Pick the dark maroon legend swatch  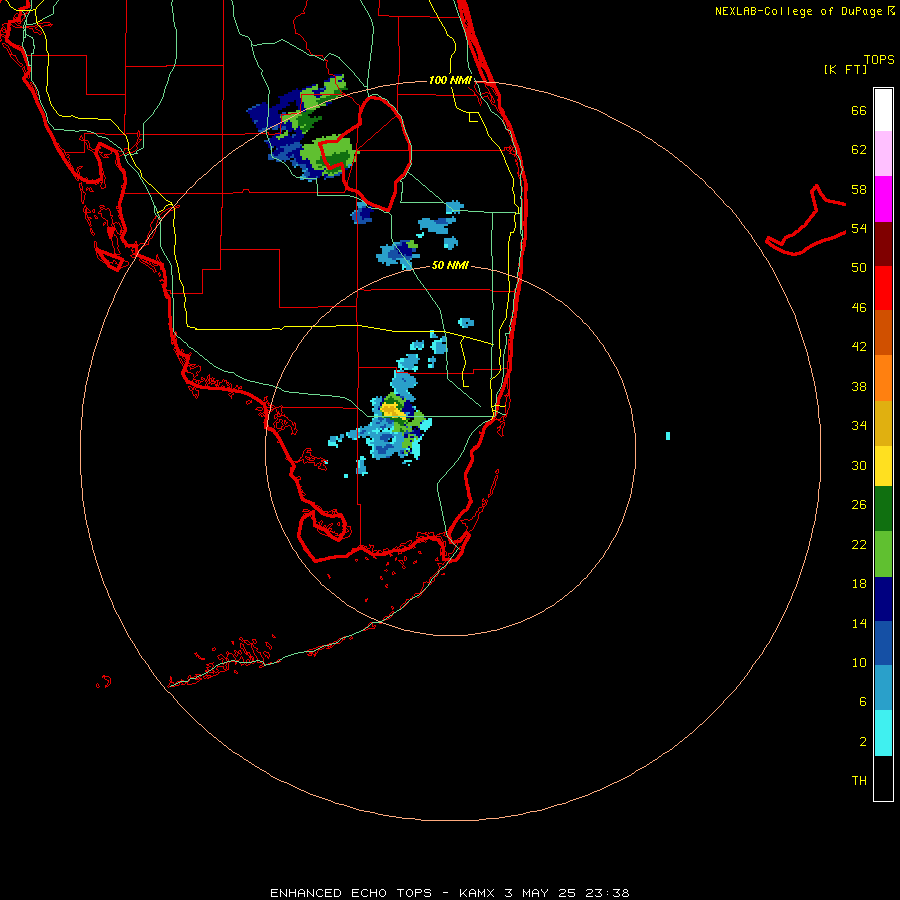click(883, 243)
